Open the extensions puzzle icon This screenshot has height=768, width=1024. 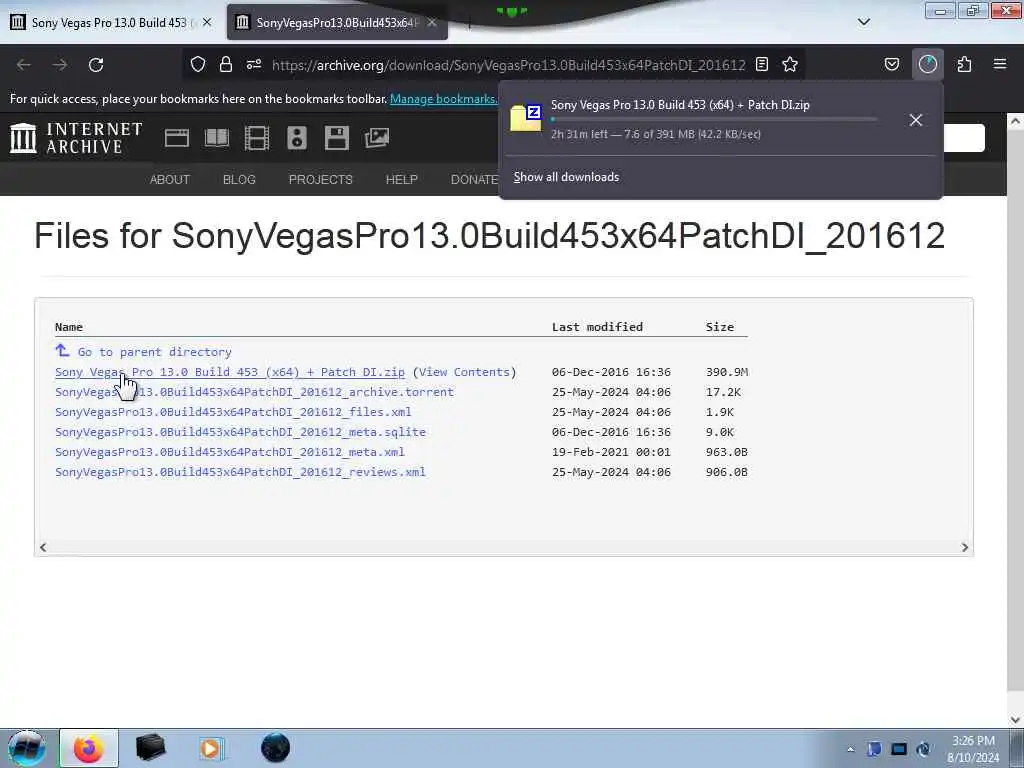point(964,64)
